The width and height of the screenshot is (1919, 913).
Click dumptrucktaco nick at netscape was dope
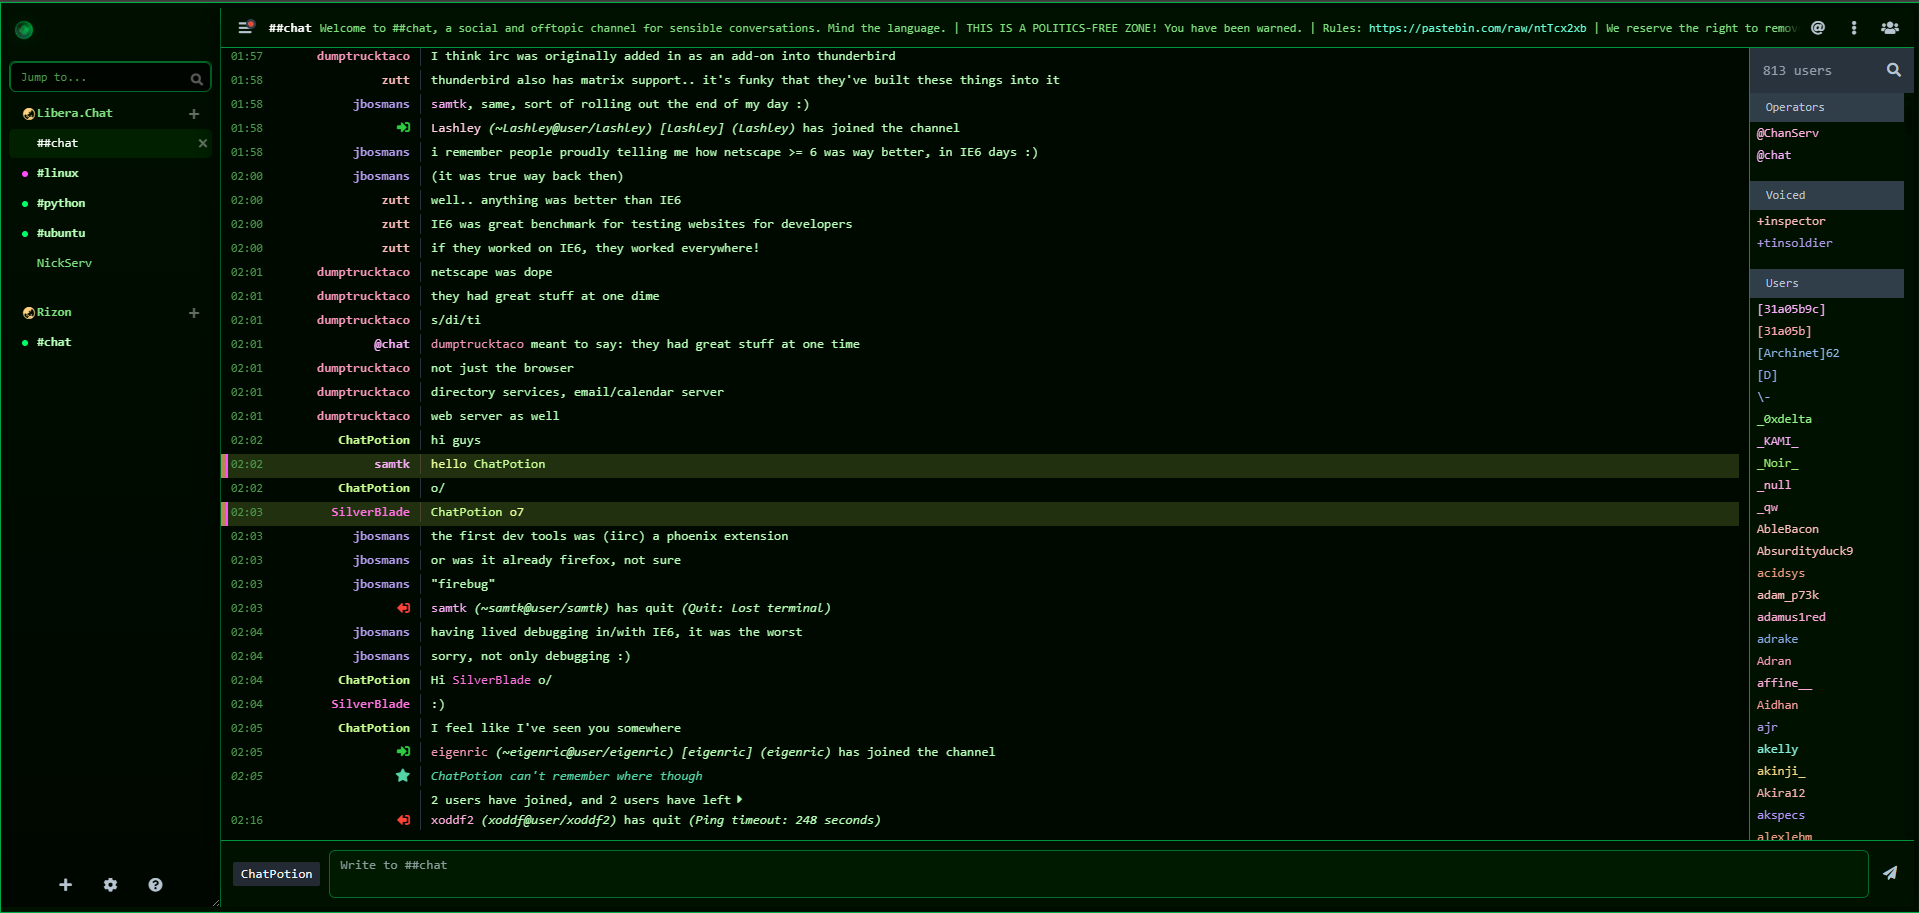point(363,272)
